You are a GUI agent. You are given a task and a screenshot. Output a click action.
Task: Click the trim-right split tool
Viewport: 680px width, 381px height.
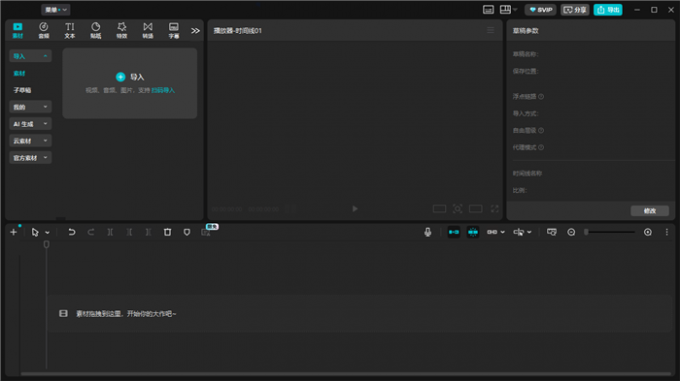(148, 232)
